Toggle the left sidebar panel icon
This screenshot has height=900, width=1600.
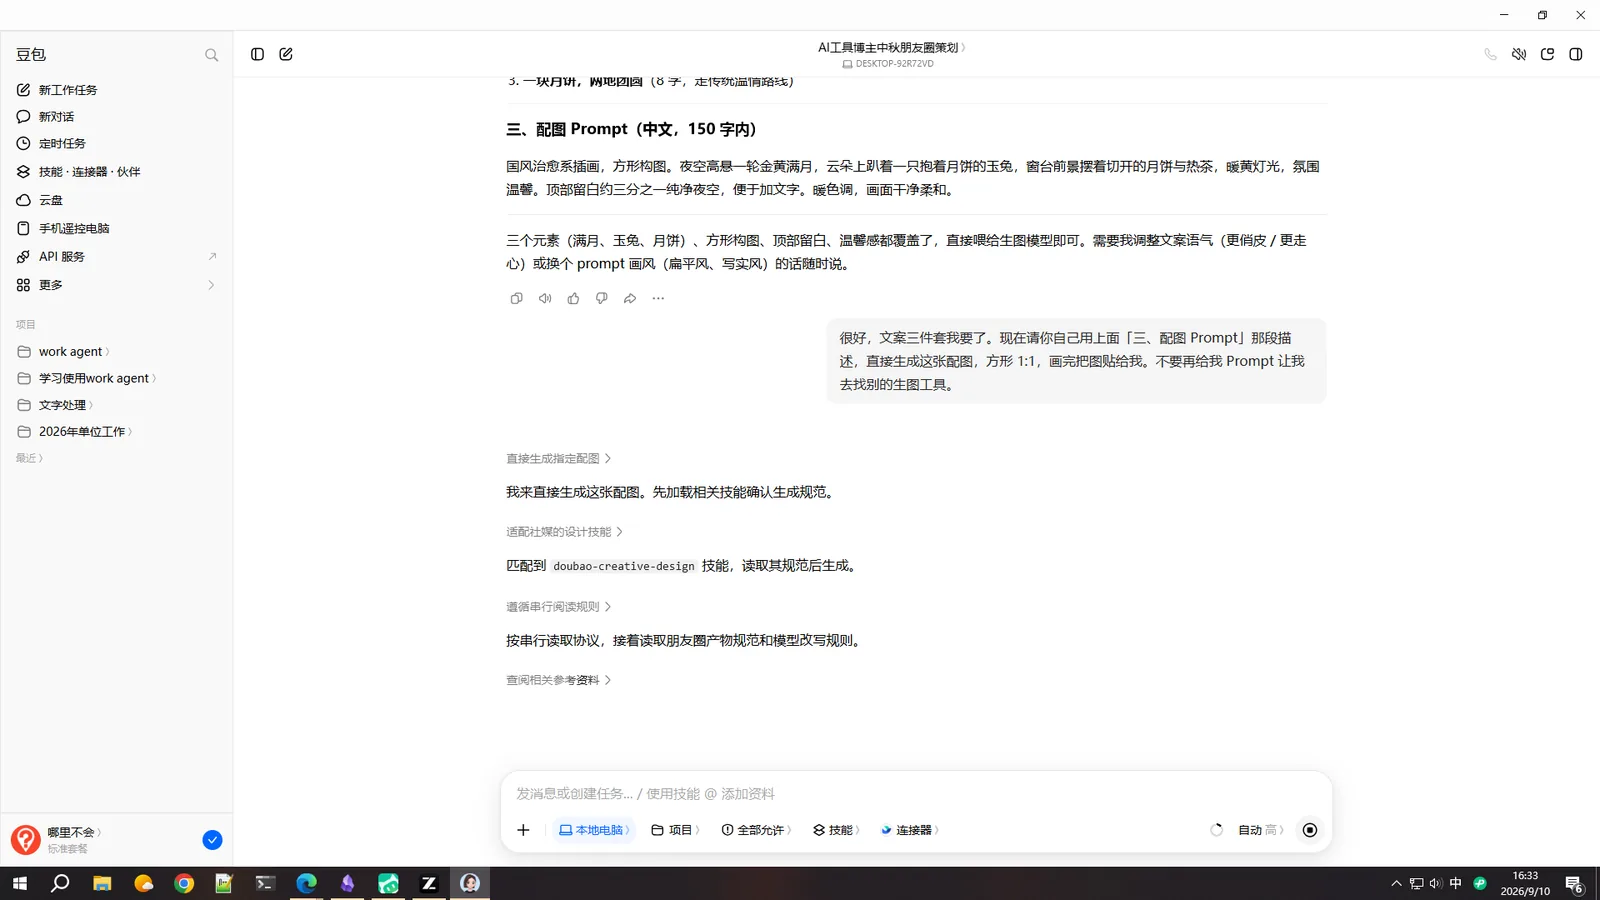(257, 54)
